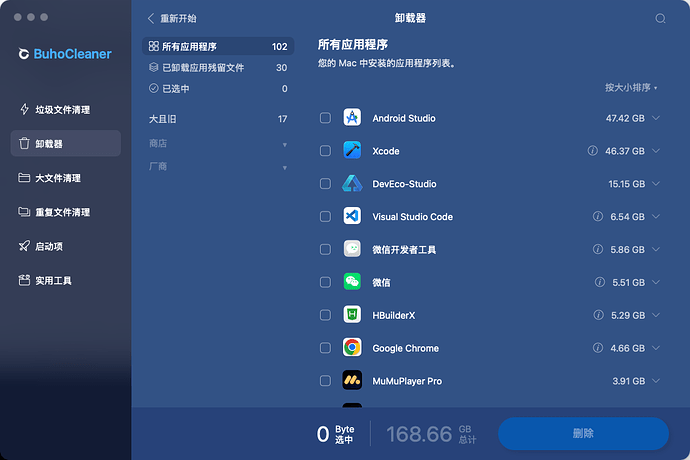Image resolution: width=690 pixels, height=460 pixels.
Task: Click the folder icon for 大文件清理
Action: click(24, 177)
